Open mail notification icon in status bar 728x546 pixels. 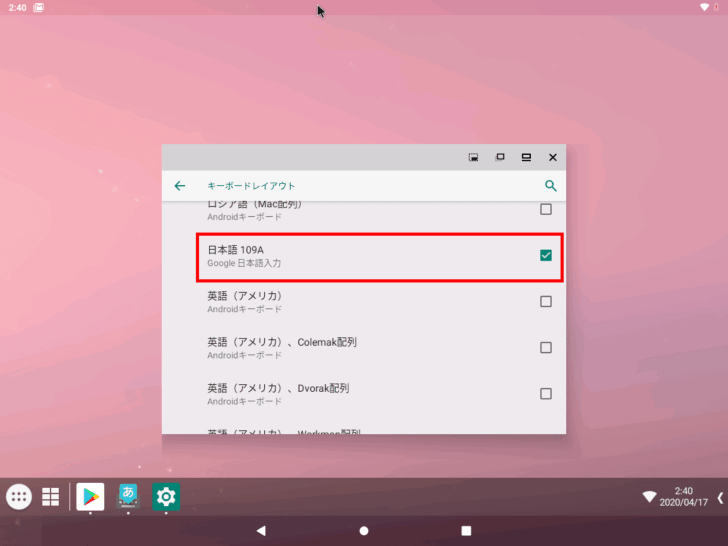[x=39, y=7]
